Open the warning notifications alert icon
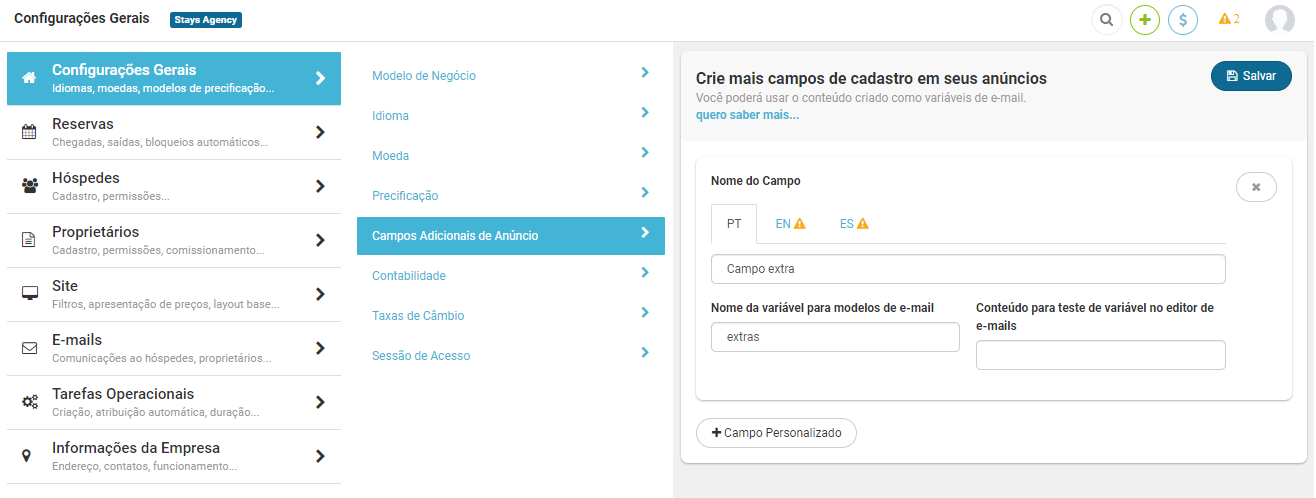This screenshot has height=498, width=1316. [x=1229, y=19]
